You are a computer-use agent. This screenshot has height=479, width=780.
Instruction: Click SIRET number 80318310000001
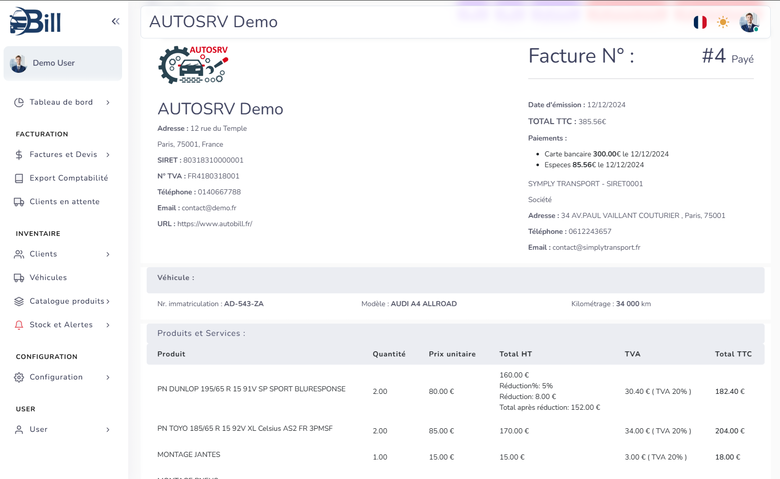213,160
